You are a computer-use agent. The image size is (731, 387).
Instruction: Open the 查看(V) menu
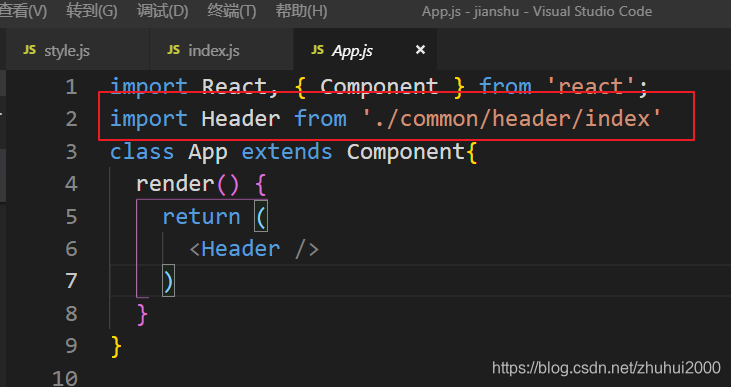[x=23, y=11]
